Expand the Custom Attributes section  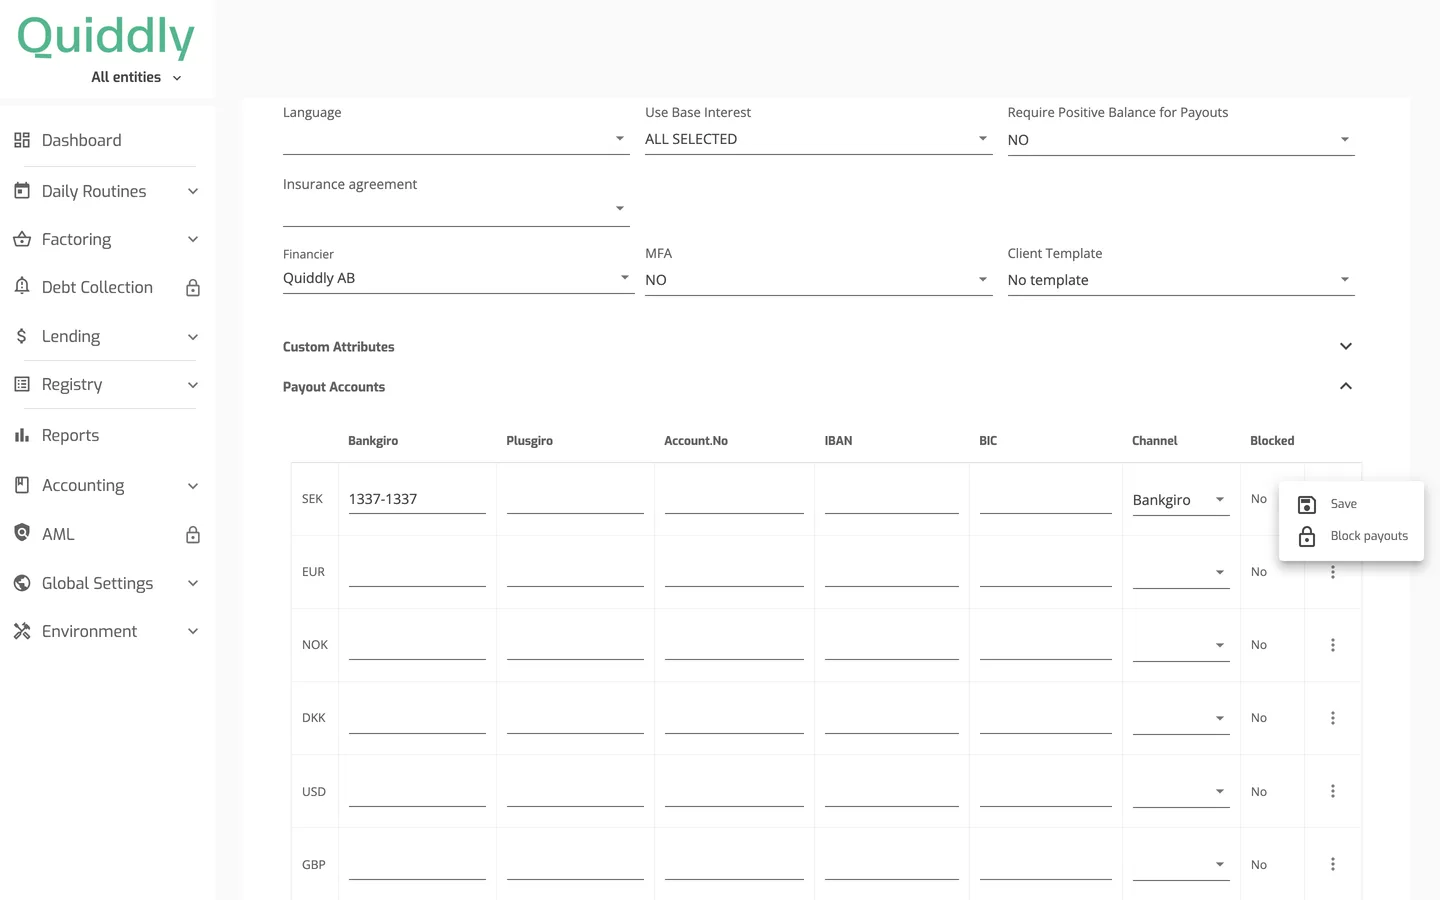coord(1346,346)
